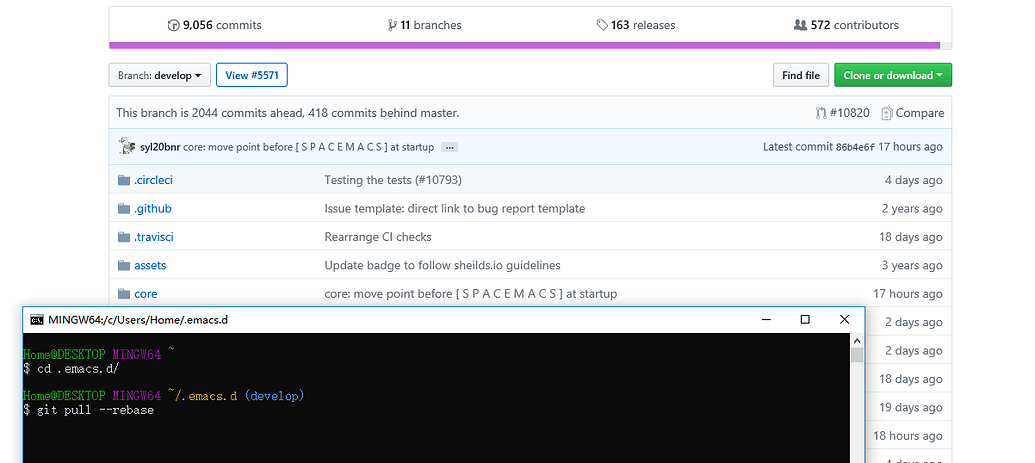Expand the commit message ellipsis button
Viewport: 1035px width, 463px height.
[x=449, y=147]
